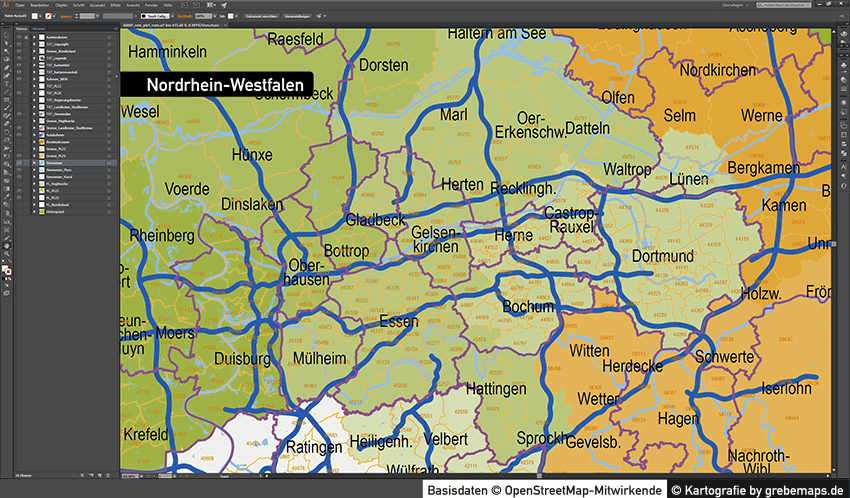Click the Illustrator Ai logo icon

(x=6, y=5)
